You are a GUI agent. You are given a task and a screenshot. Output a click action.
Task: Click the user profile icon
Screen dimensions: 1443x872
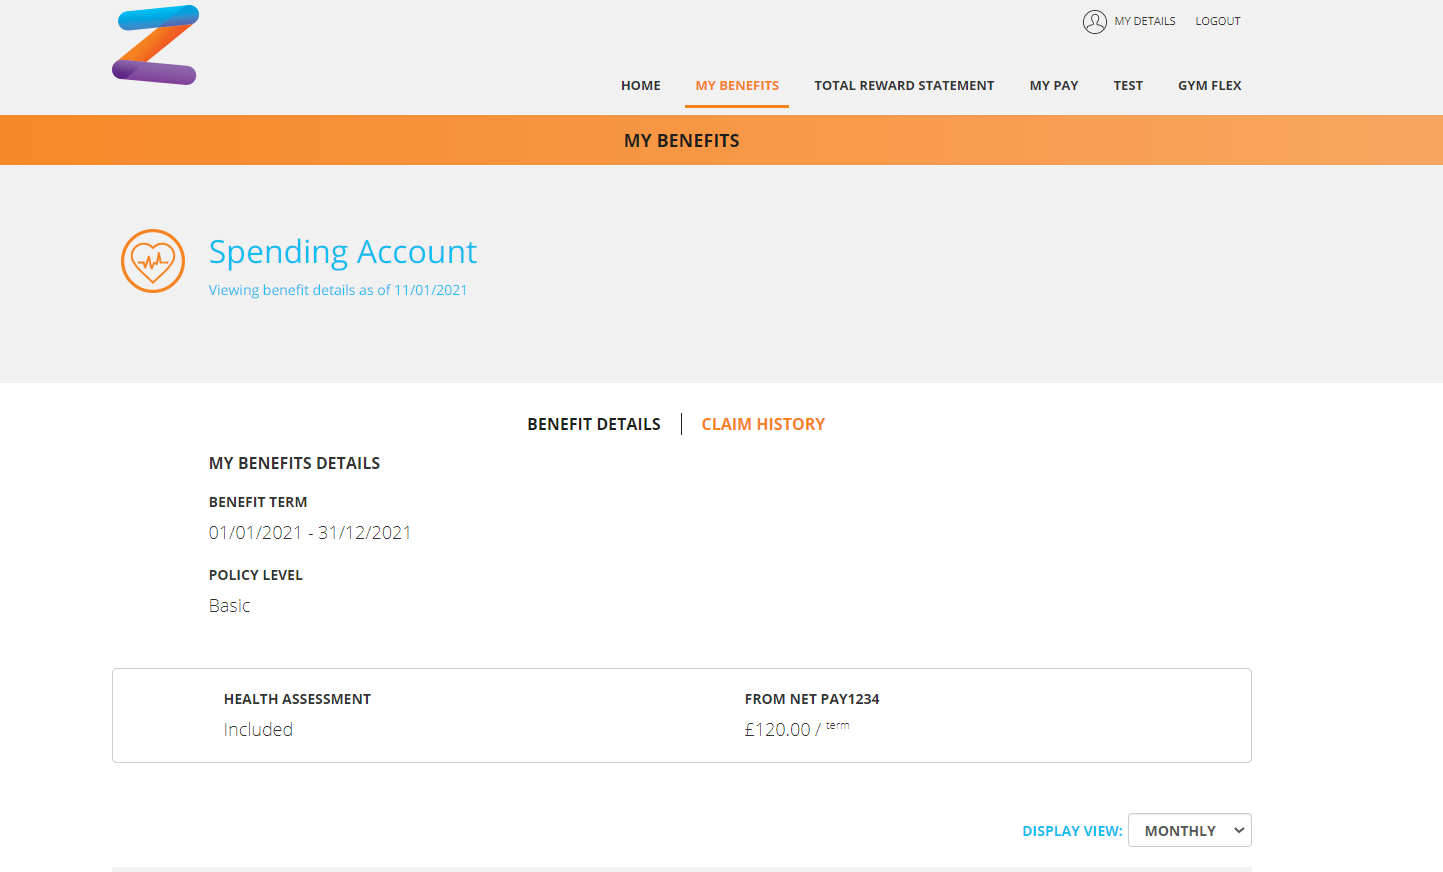[x=1095, y=22]
